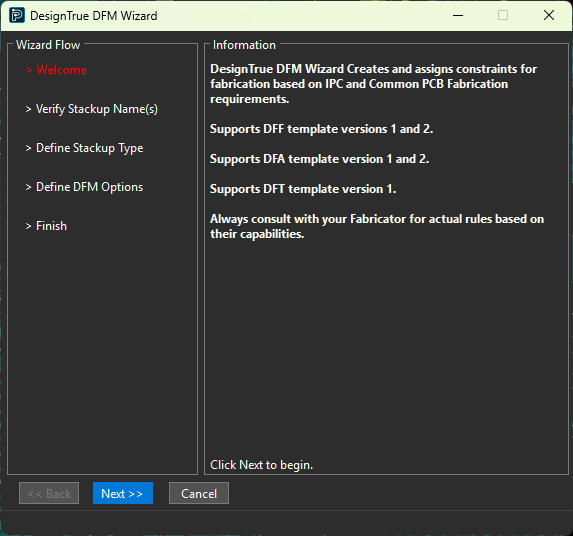Minimize the DesignTrue DFM Wizard window
The width and height of the screenshot is (573, 536).
(x=458, y=15)
